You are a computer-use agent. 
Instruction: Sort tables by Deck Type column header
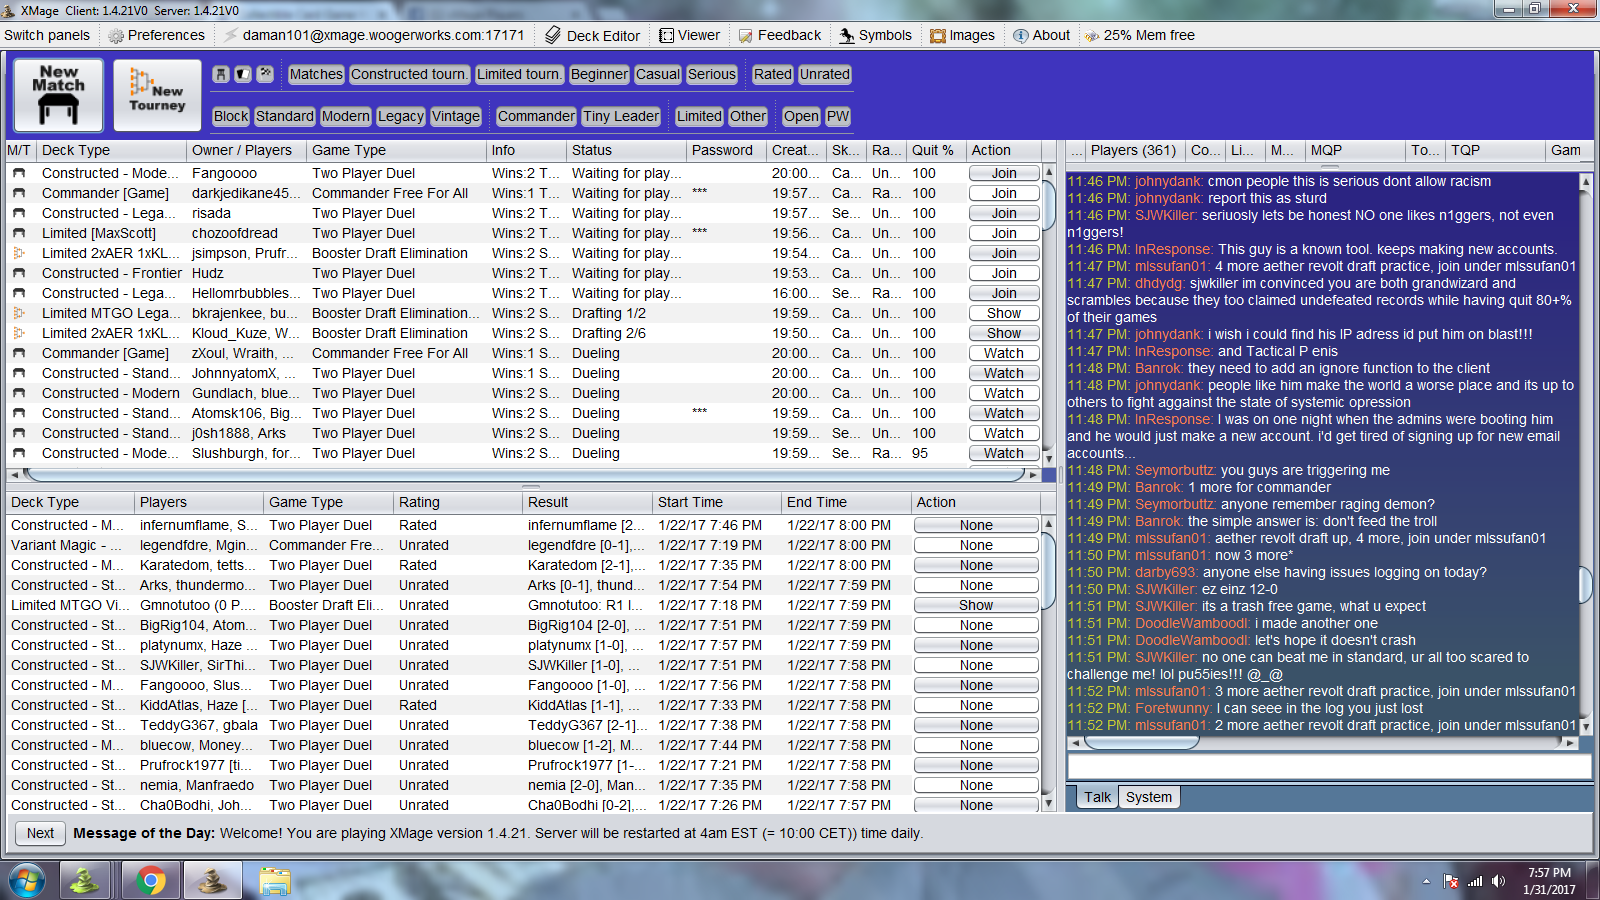pos(112,150)
